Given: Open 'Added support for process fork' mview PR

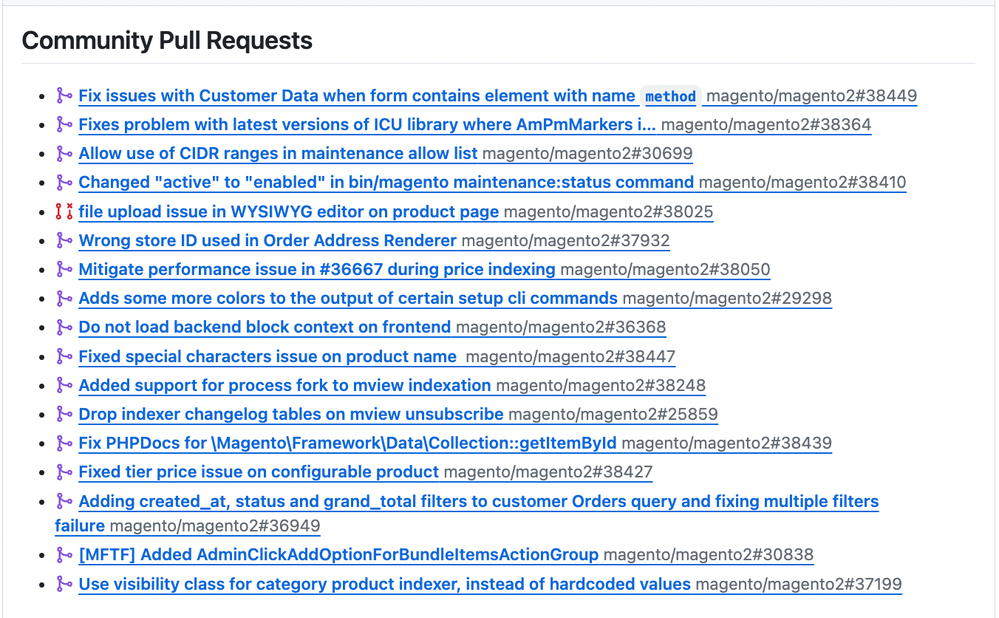Looking at the screenshot, I should click(x=285, y=386).
